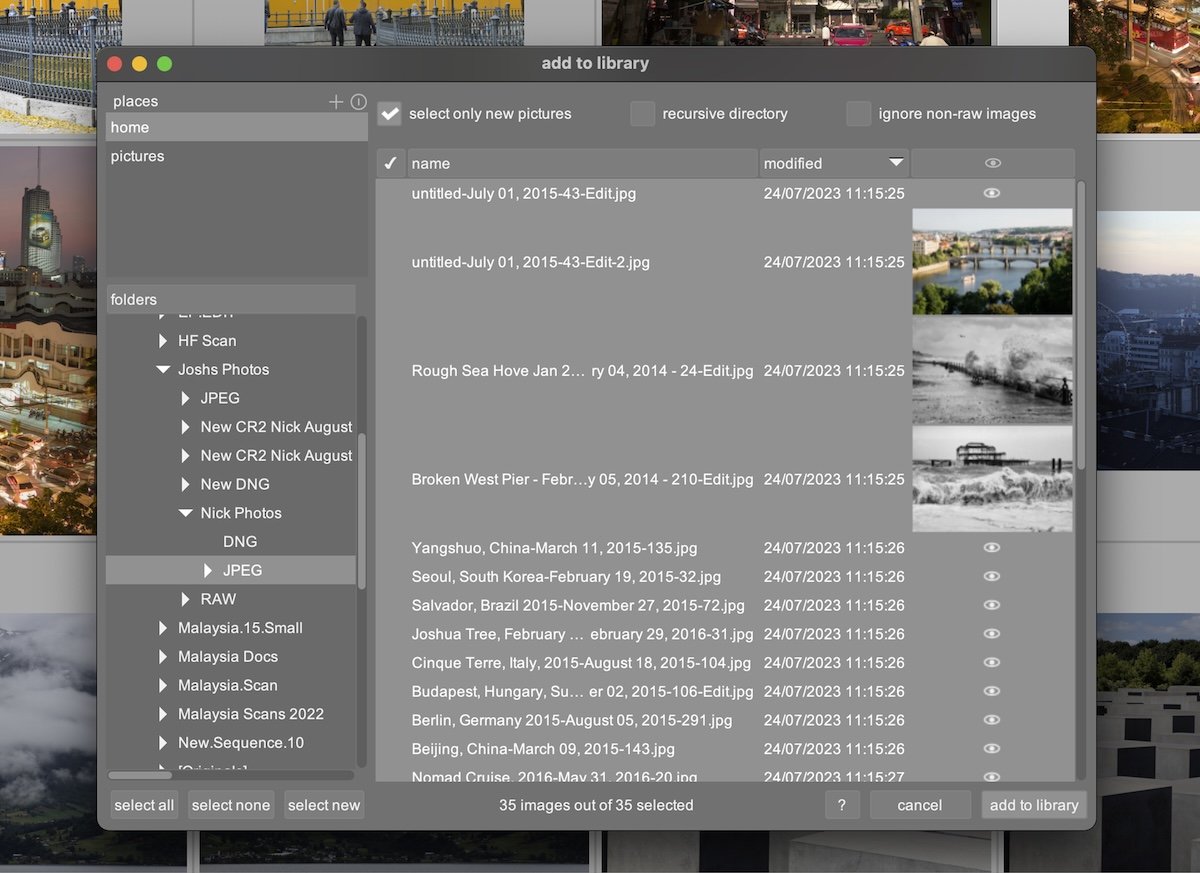Image resolution: width=1200 pixels, height=873 pixels.
Task: Show preview for the Nomad Cruise image
Action: [991, 776]
